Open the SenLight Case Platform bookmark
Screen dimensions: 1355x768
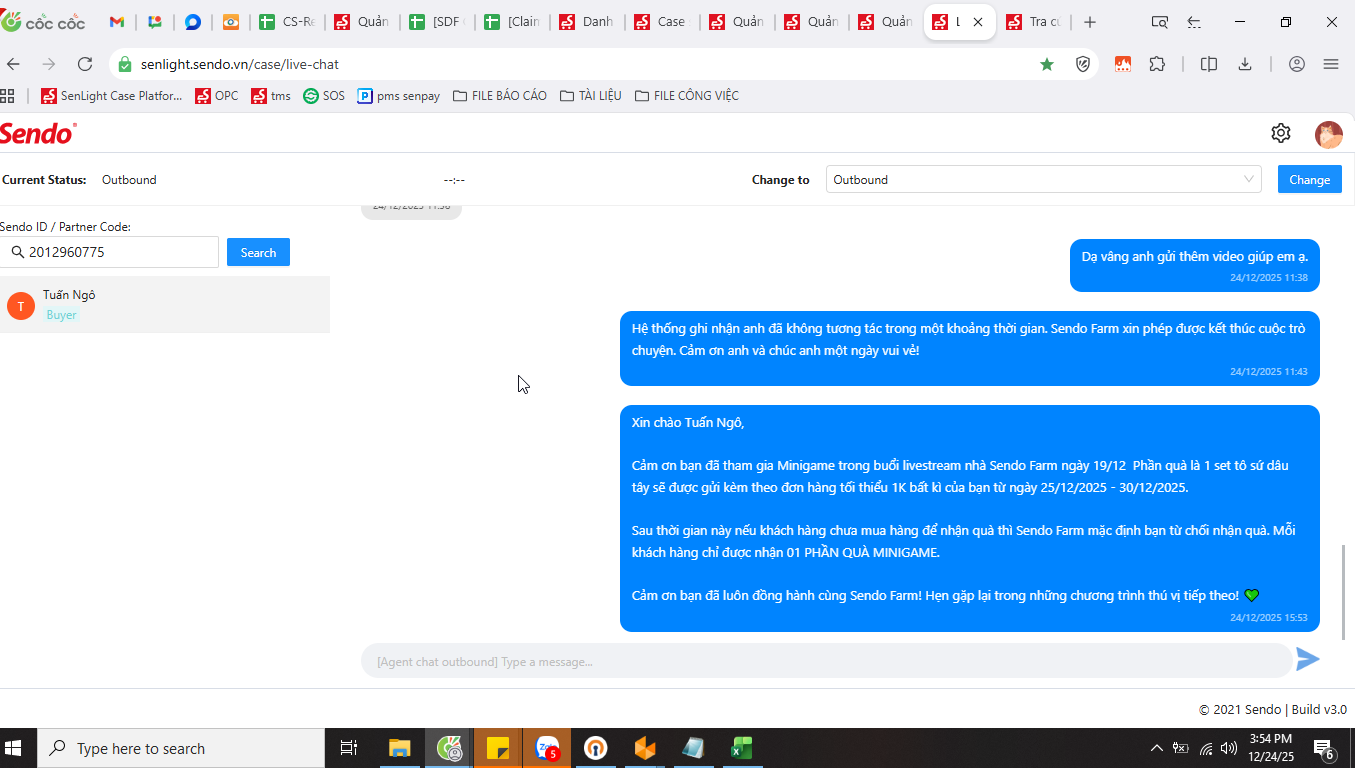(112, 96)
